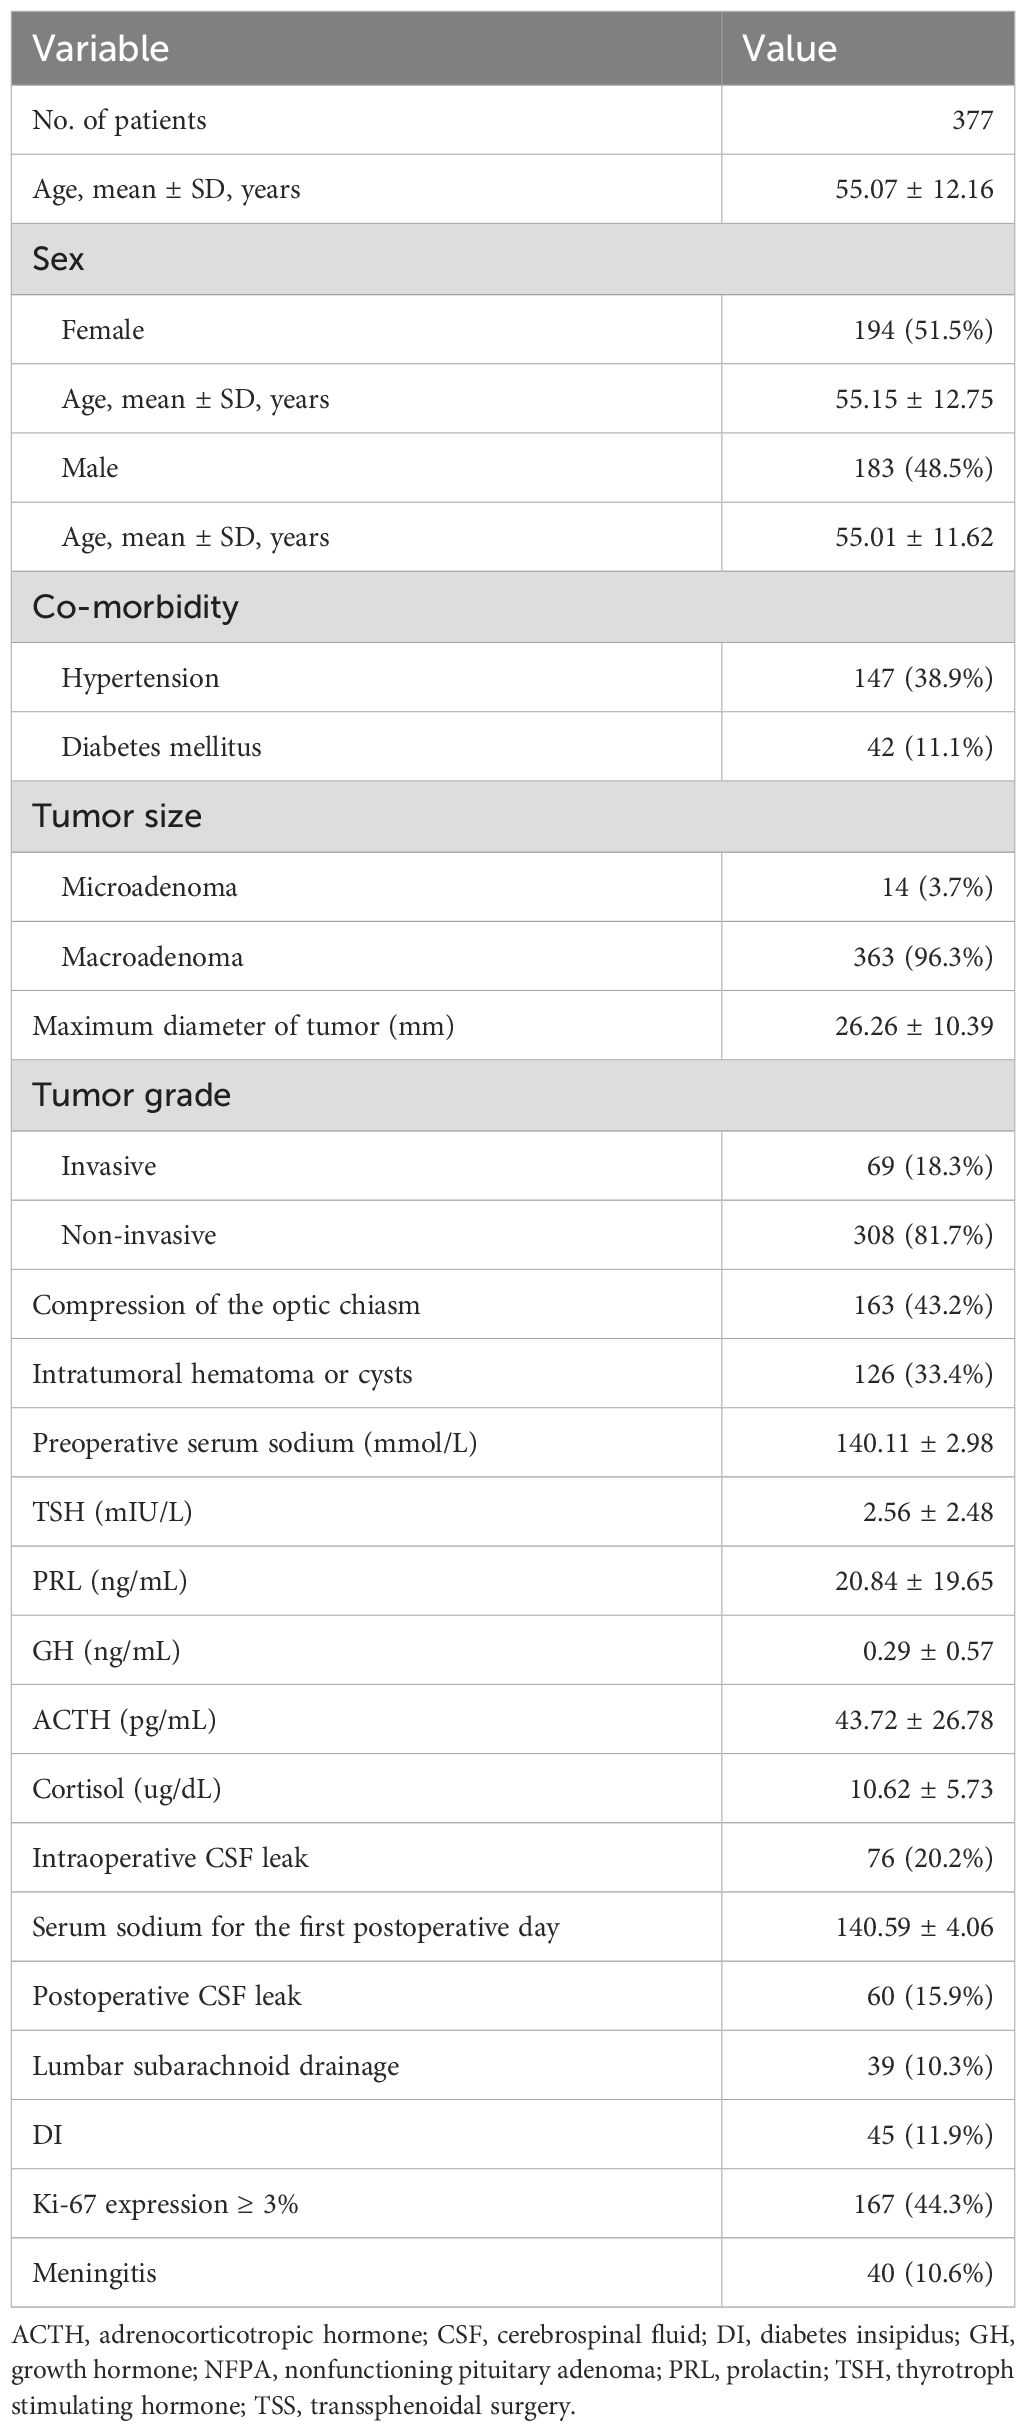
Task: Click Compression of the optic chiasm label
Action: coord(226,1305)
